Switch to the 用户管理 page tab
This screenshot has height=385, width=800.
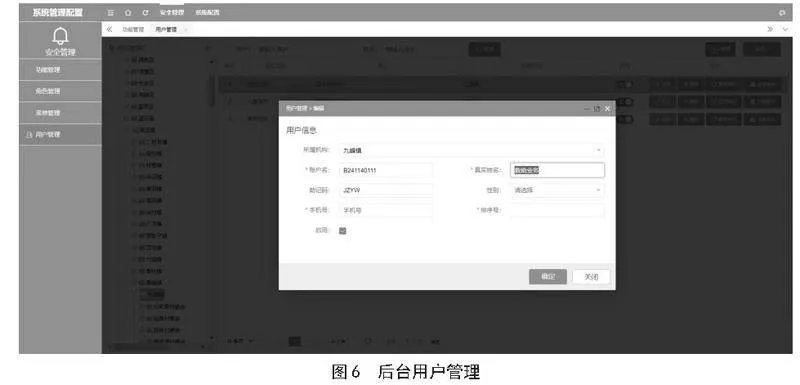pyautogui.click(x=166, y=30)
